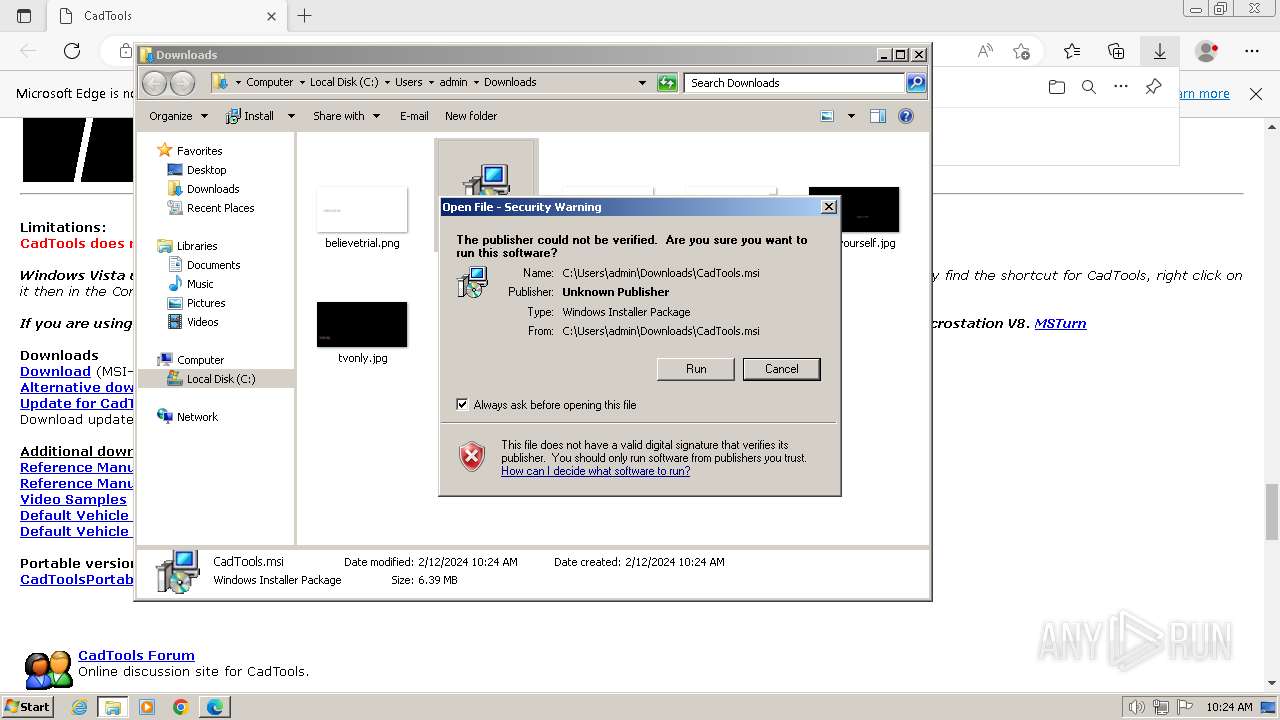Image resolution: width=1280 pixels, height=720 pixels.
Task: Click the Explorer back arrow button
Action: (x=154, y=83)
